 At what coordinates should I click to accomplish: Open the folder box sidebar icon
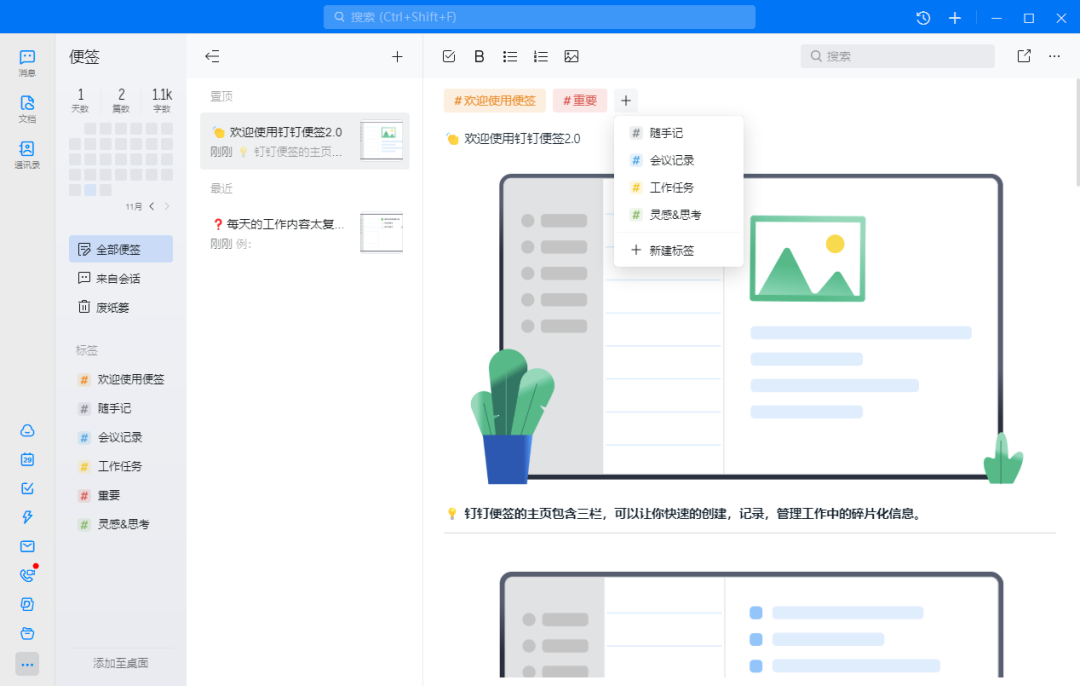[27, 633]
